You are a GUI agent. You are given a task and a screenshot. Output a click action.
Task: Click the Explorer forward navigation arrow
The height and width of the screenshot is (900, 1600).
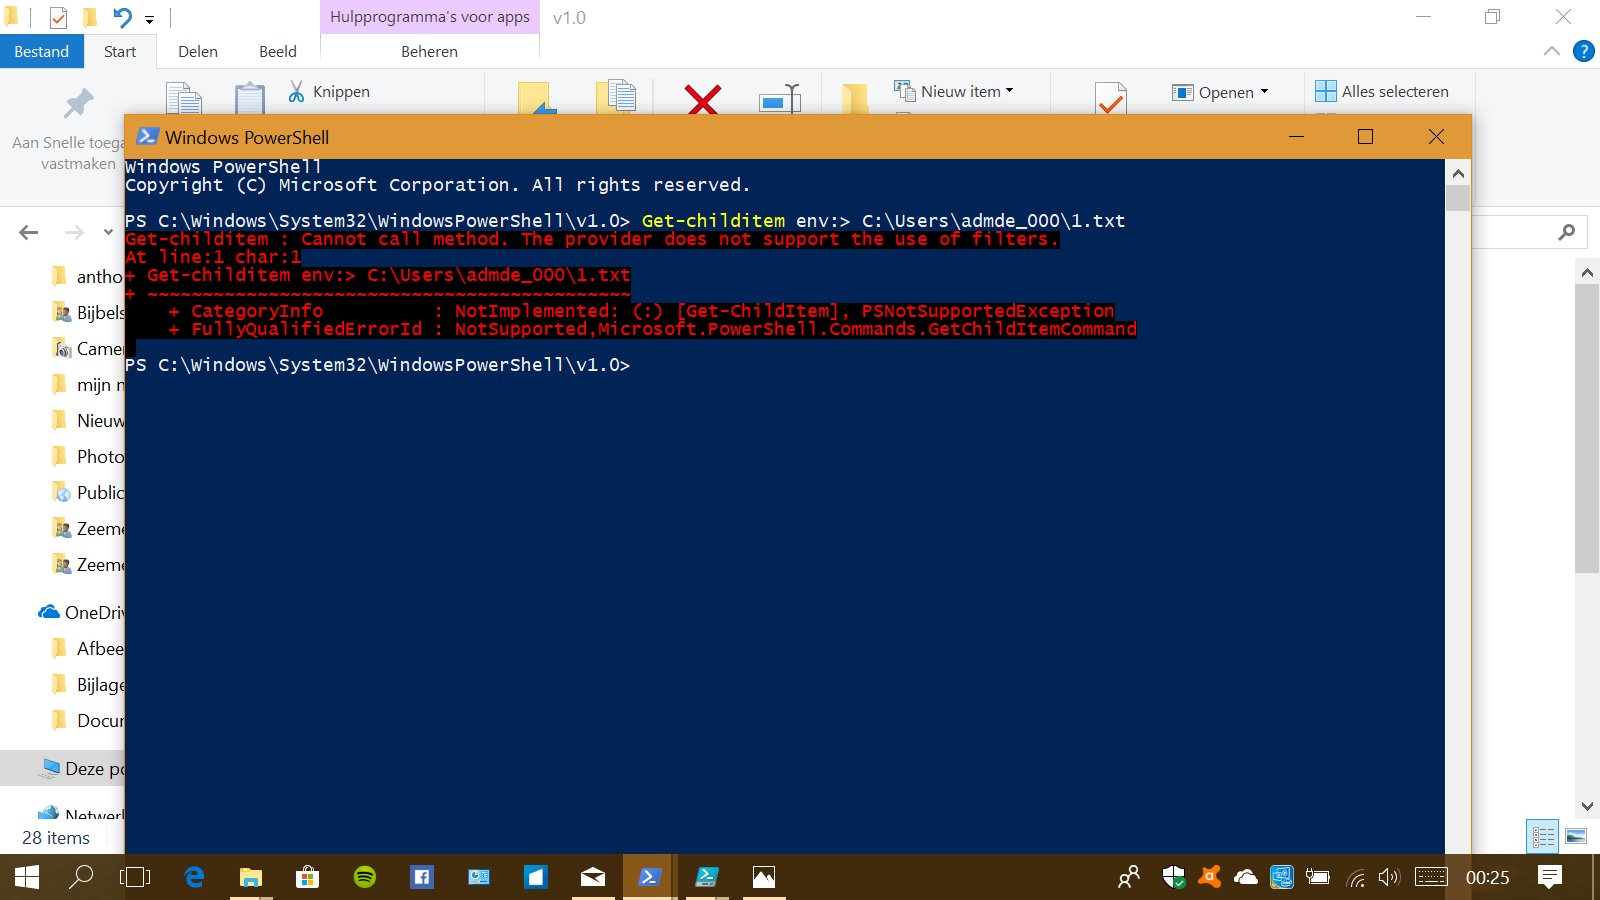(74, 232)
